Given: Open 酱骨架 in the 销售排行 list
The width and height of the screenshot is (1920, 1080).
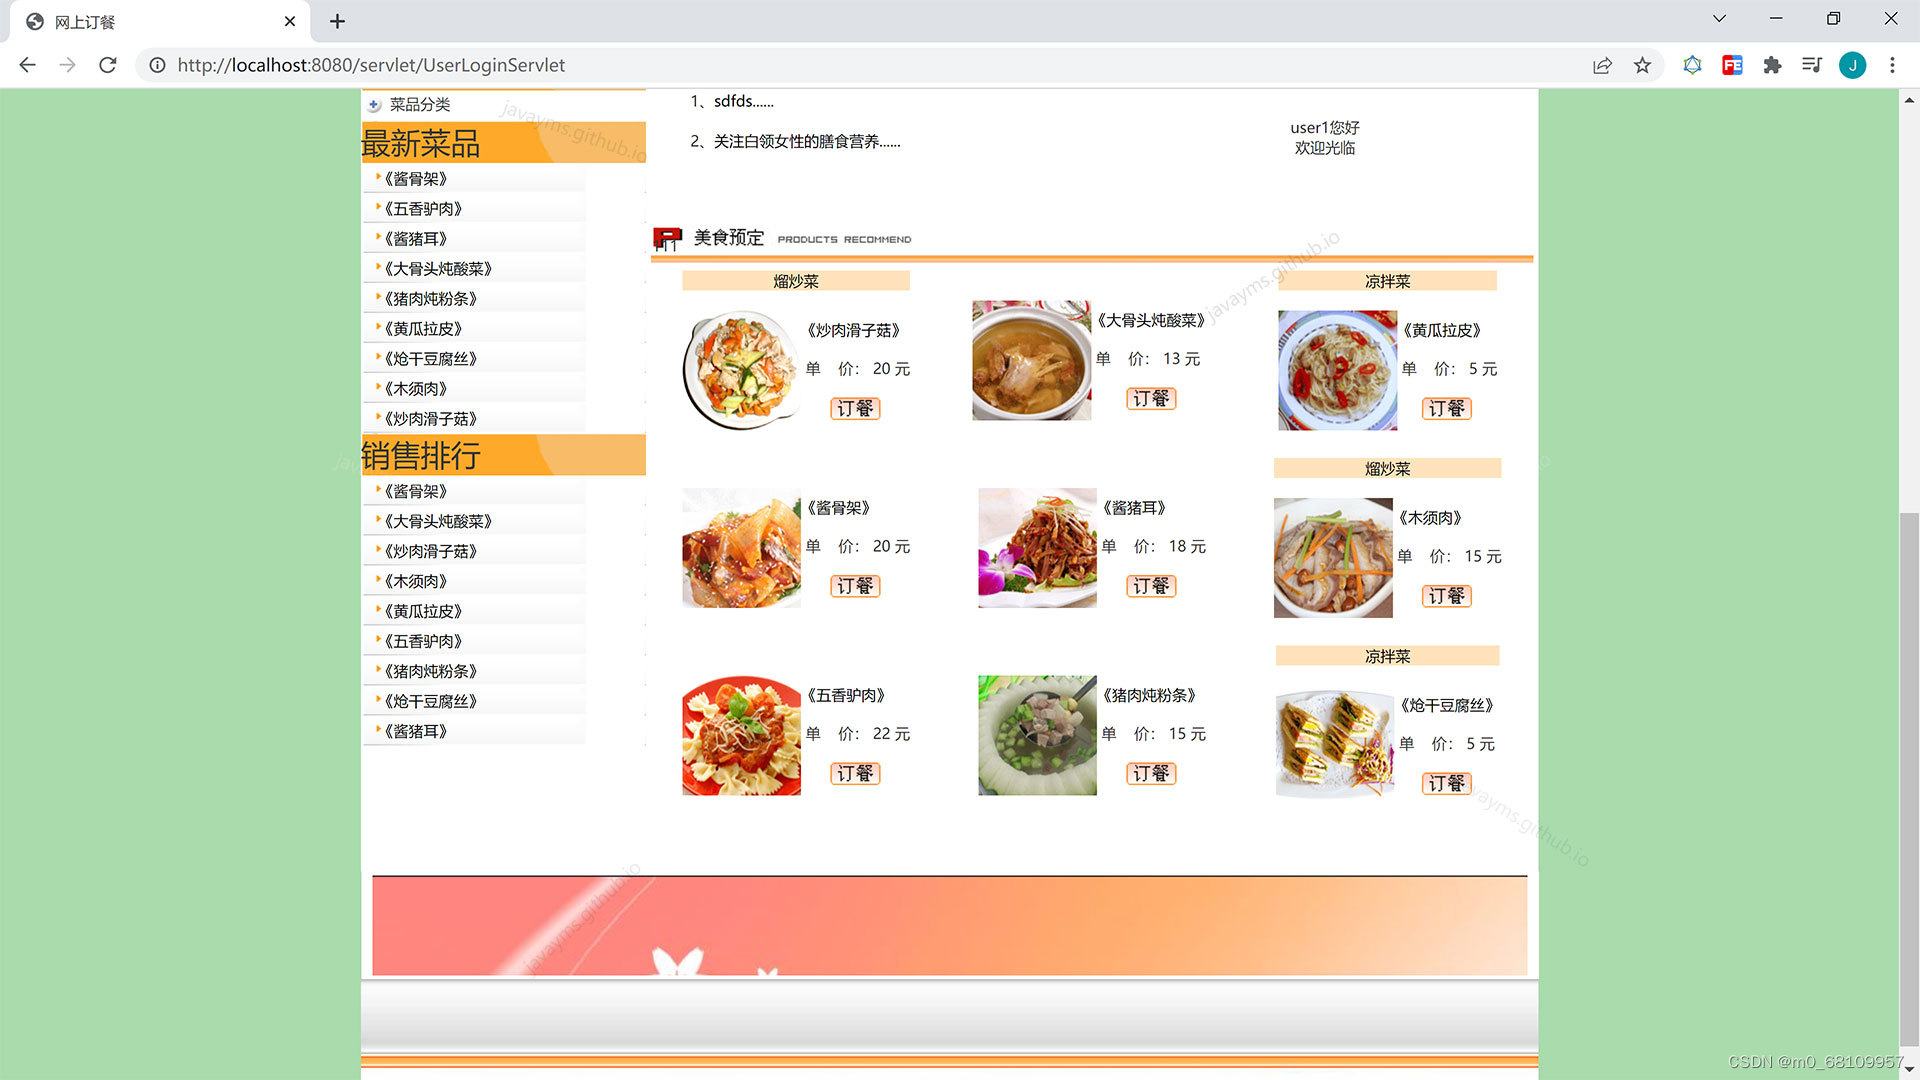Looking at the screenshot, I should coord(416,491).
